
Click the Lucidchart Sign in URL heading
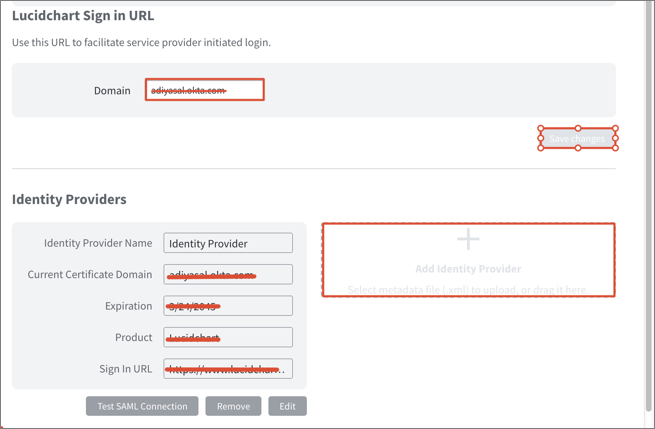[83, 16]
